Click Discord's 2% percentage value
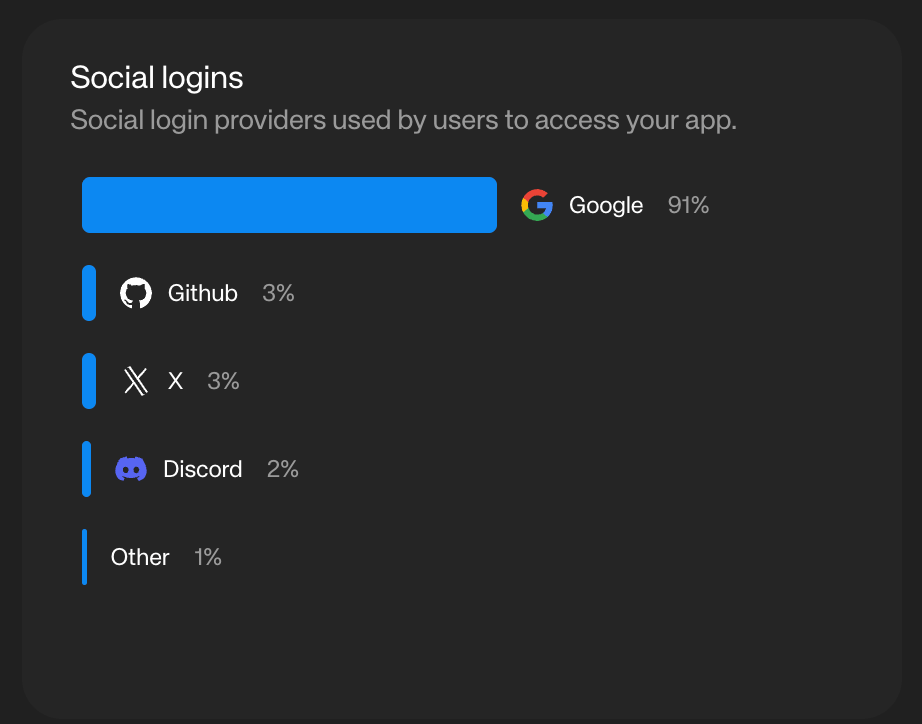 (283, 469)
